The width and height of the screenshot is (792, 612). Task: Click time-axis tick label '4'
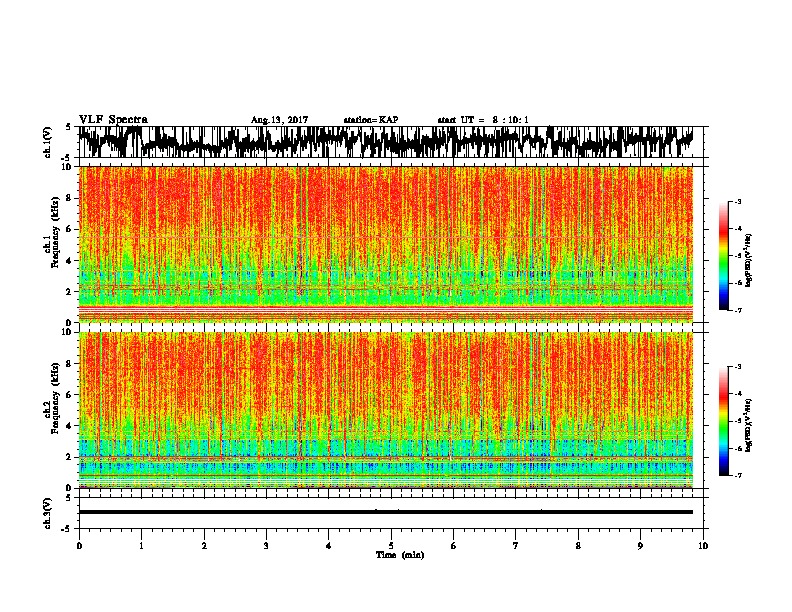point(328,546)
